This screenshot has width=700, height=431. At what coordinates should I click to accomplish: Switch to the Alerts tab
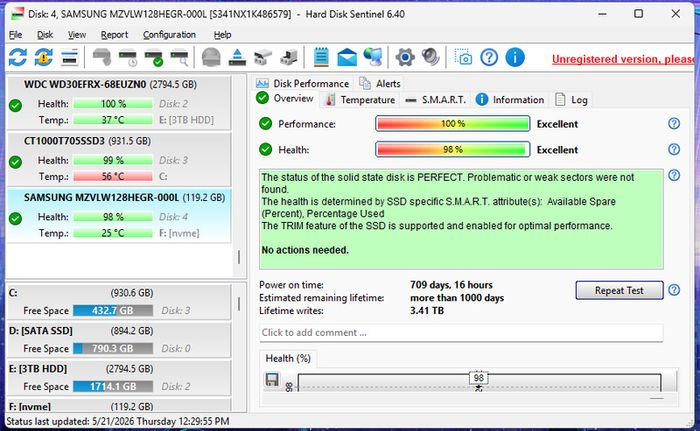(379, 84)
